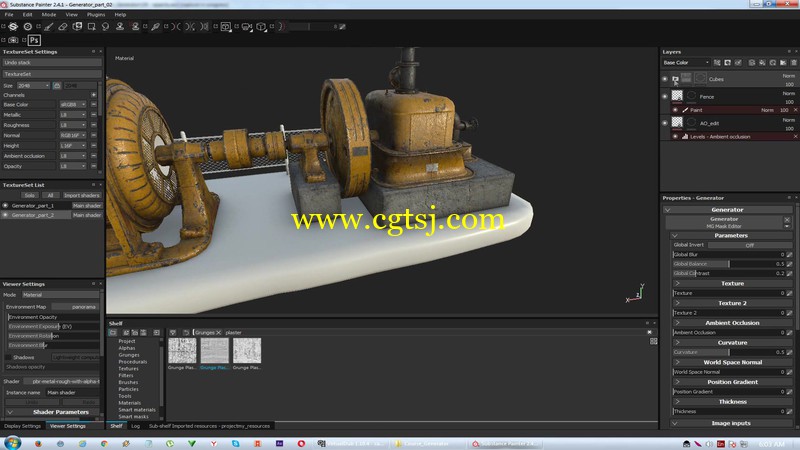Select the Eraser tool
The width and height of the screenshot is (800, 450).
pyautogui.click(x=63, y=27)
